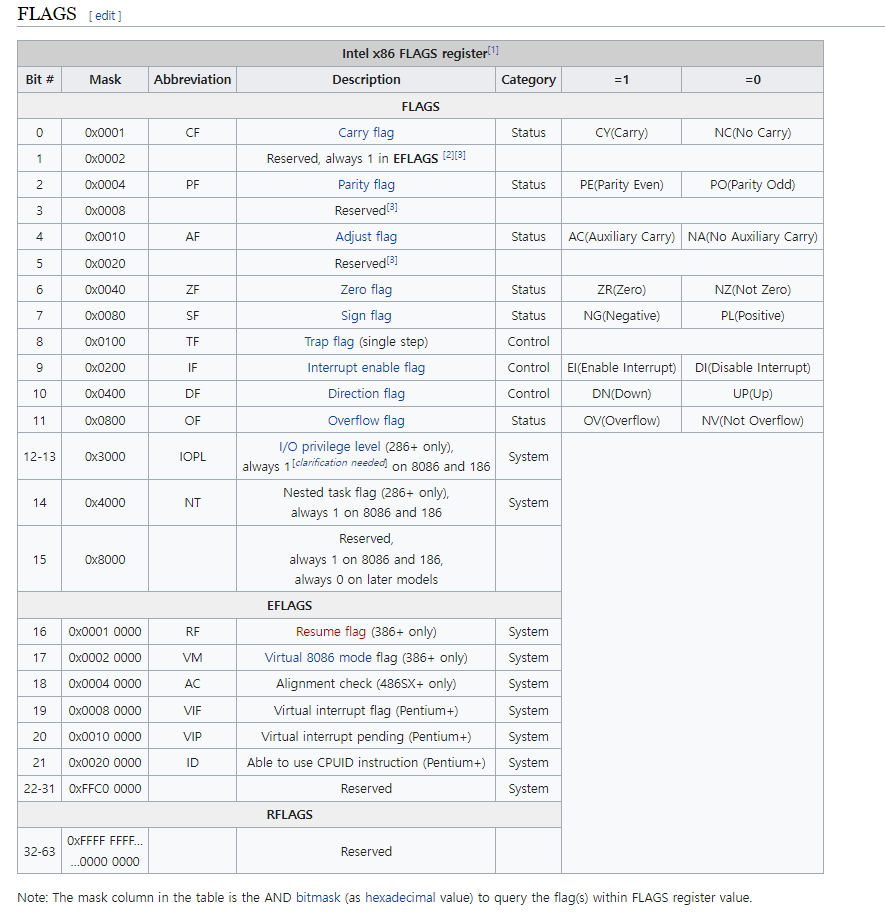This screenshot has width=885, height=920.
Task: Select the Mask column header
Action: click(105, 80)
